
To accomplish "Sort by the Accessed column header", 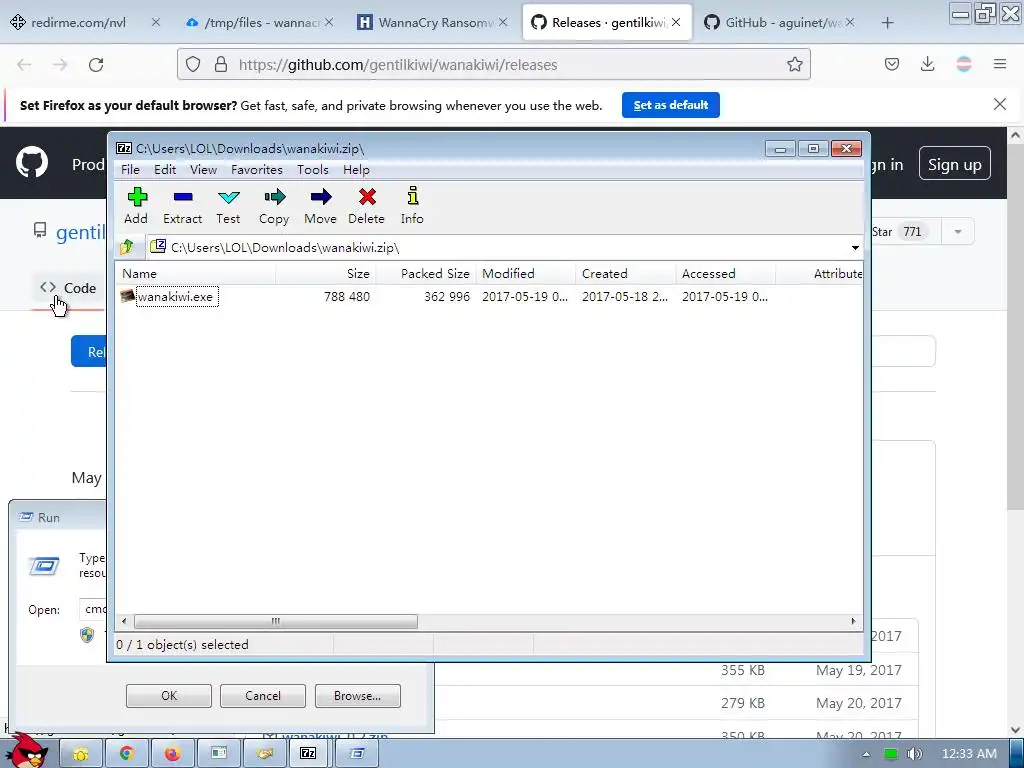I will [726, 274].
